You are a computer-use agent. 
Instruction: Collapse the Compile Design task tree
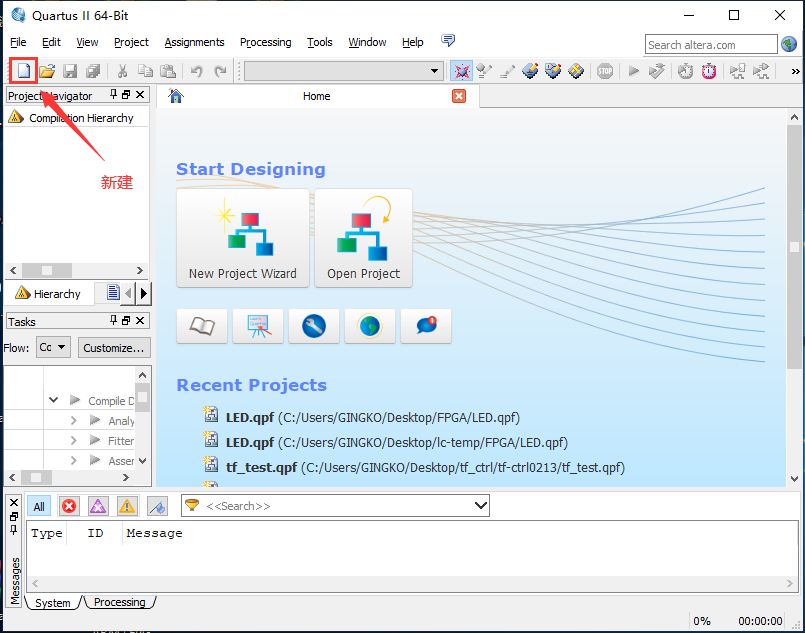click(53, 401)
